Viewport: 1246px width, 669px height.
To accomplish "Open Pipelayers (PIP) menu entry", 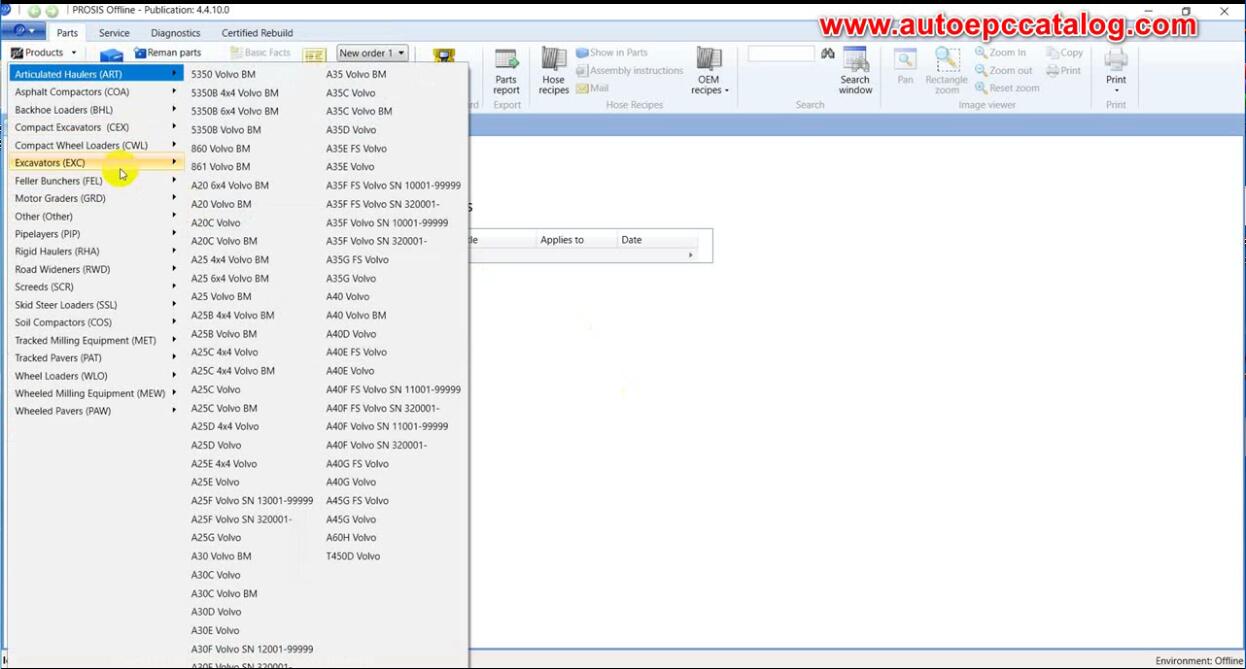I will [96, 234].
